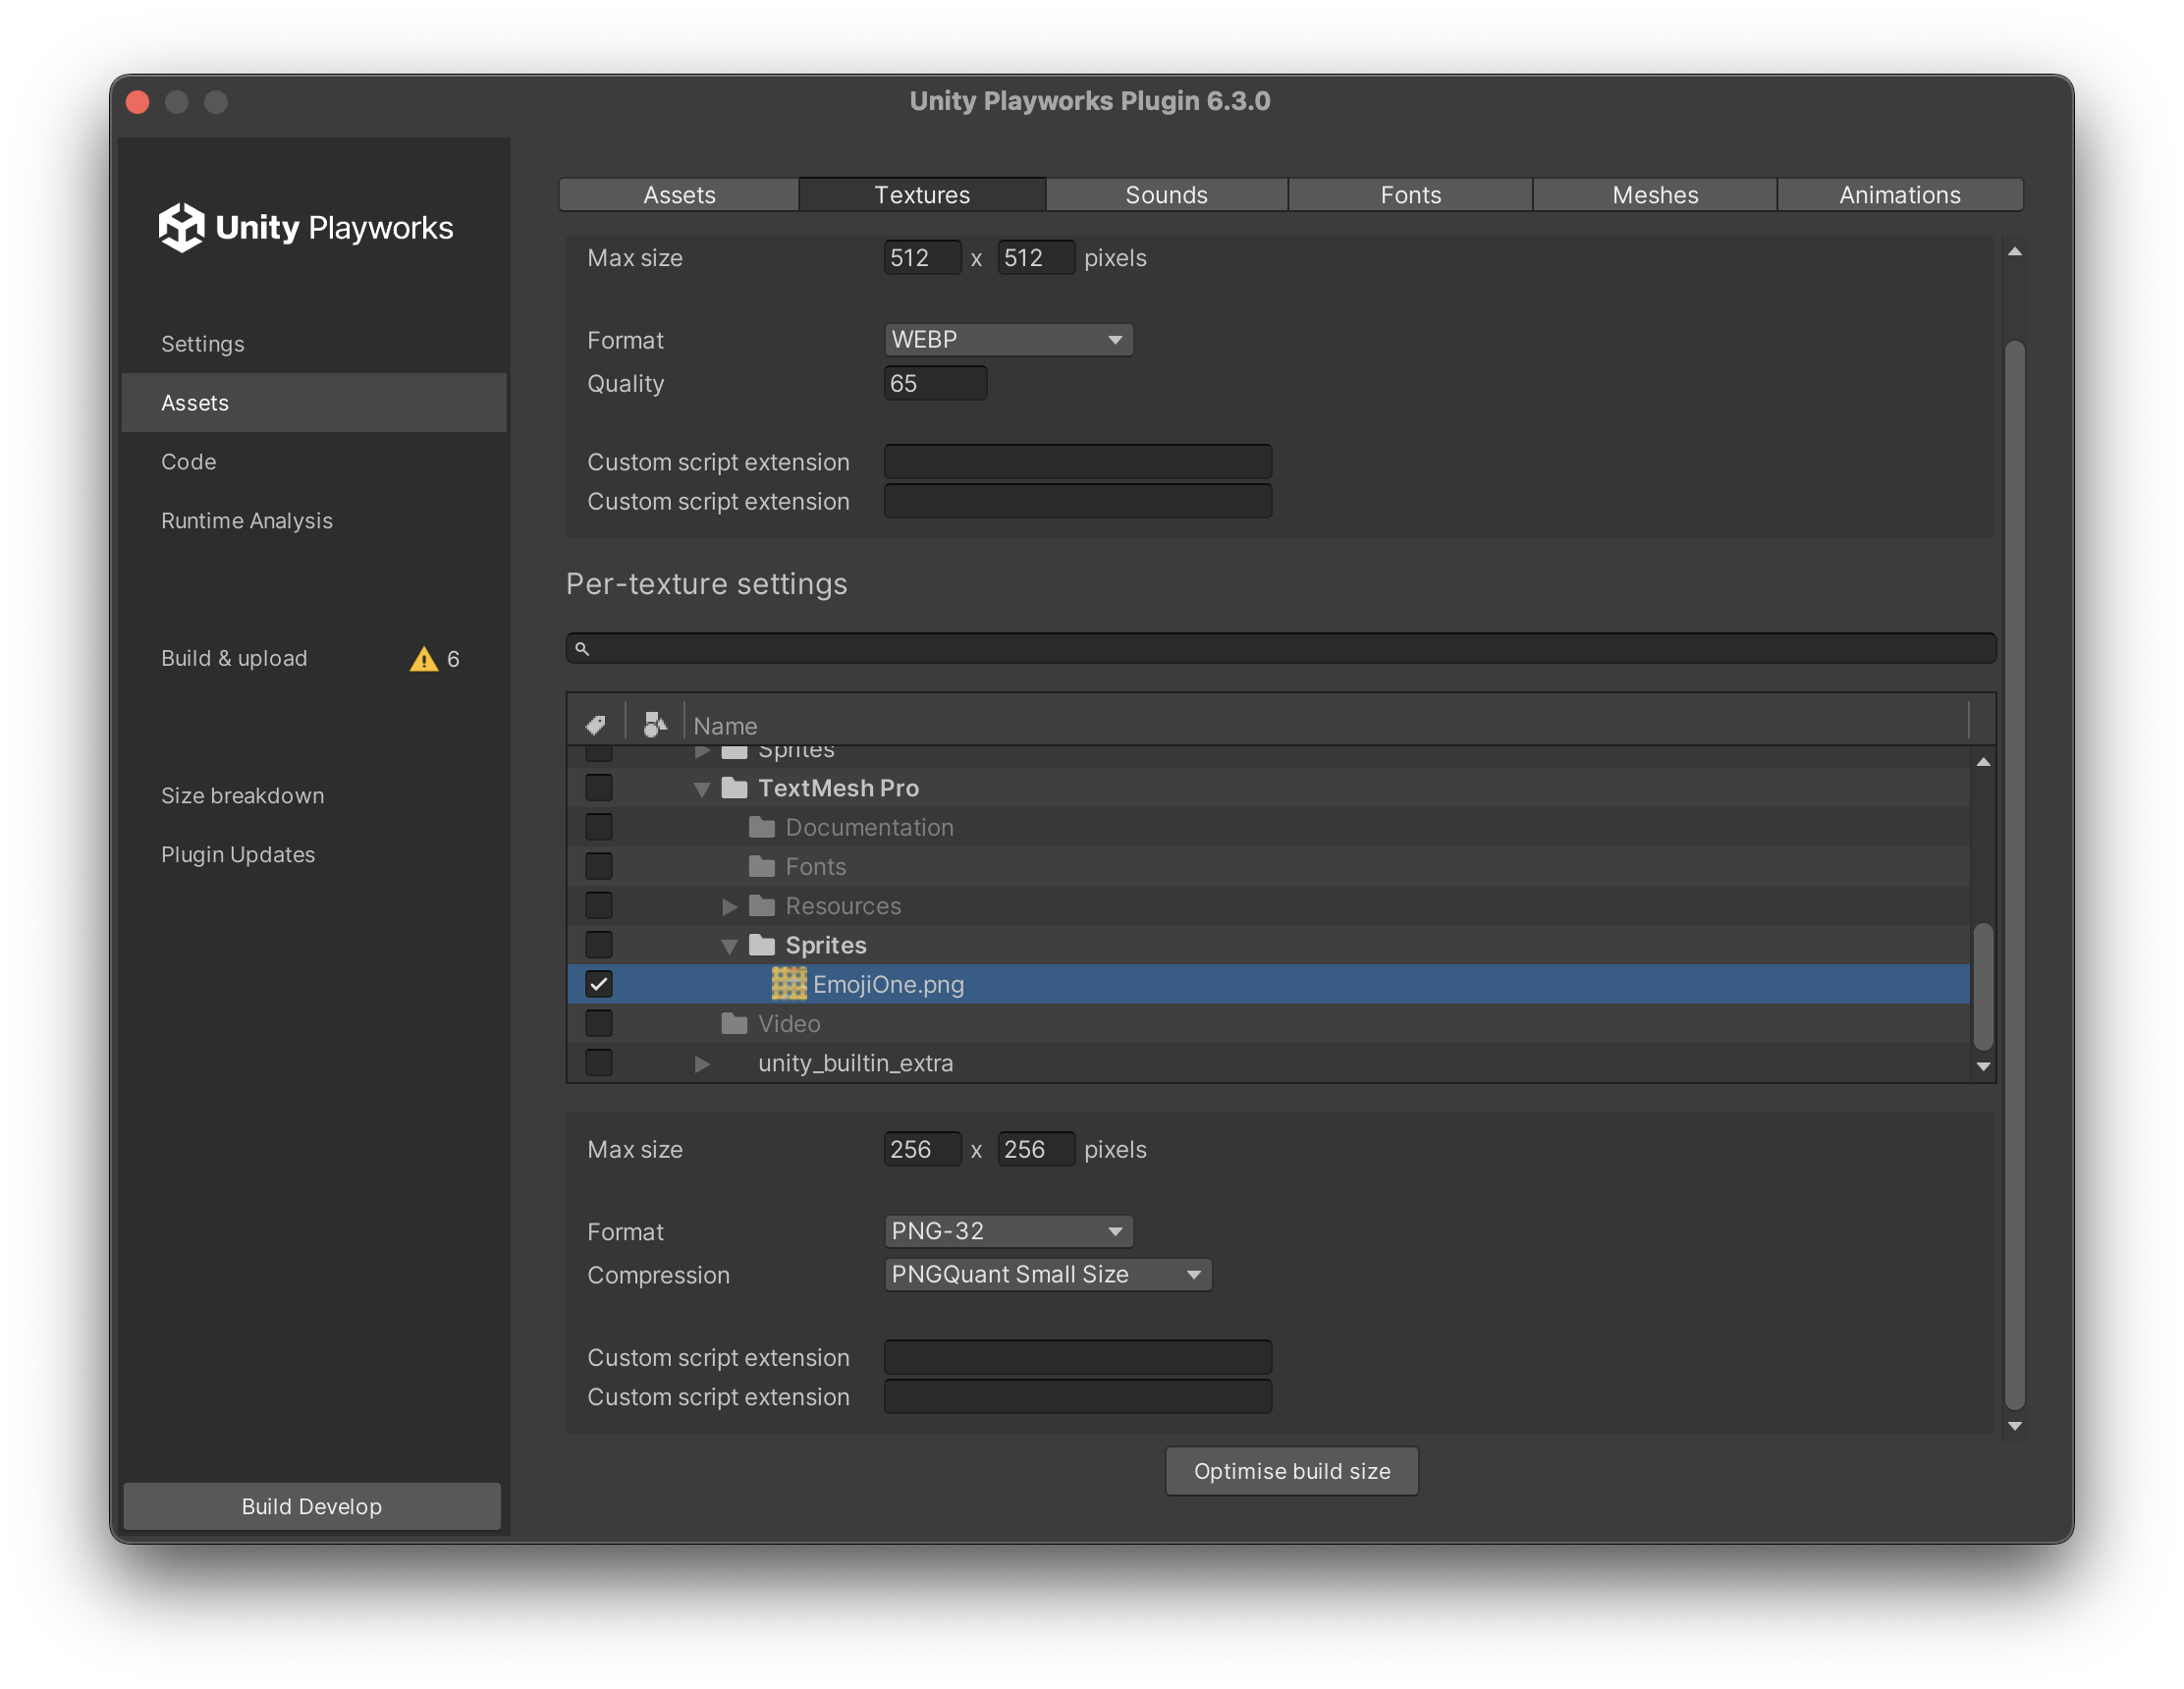
Task: Select the EmojiOne.png row
Action: (1268, 984)
